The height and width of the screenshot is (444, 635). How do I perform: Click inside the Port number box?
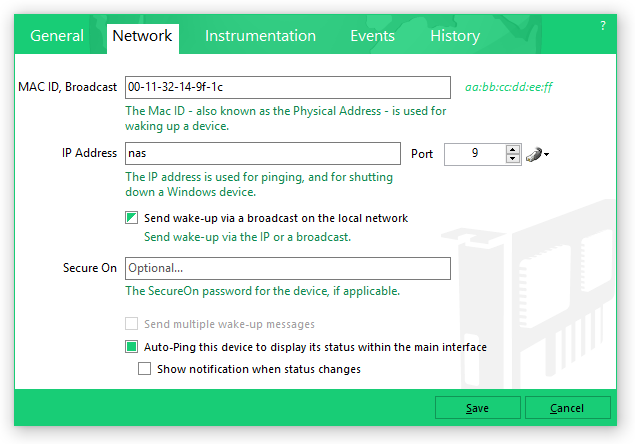473,154
